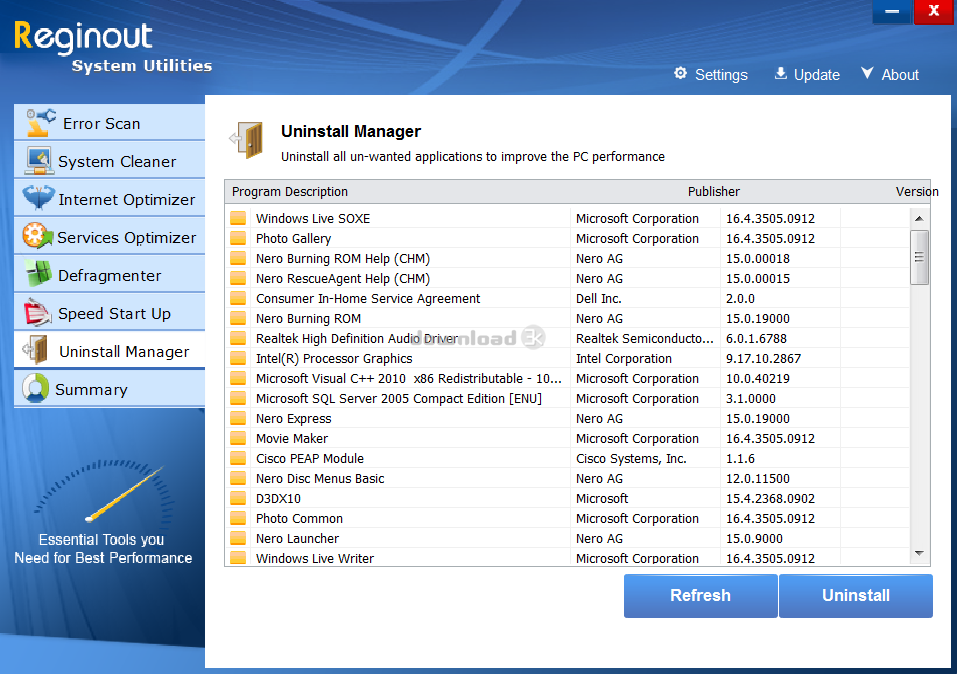Screen dimensions: 957x674
Task: Click the Defragmenter green icon
Action: [38, 274]
